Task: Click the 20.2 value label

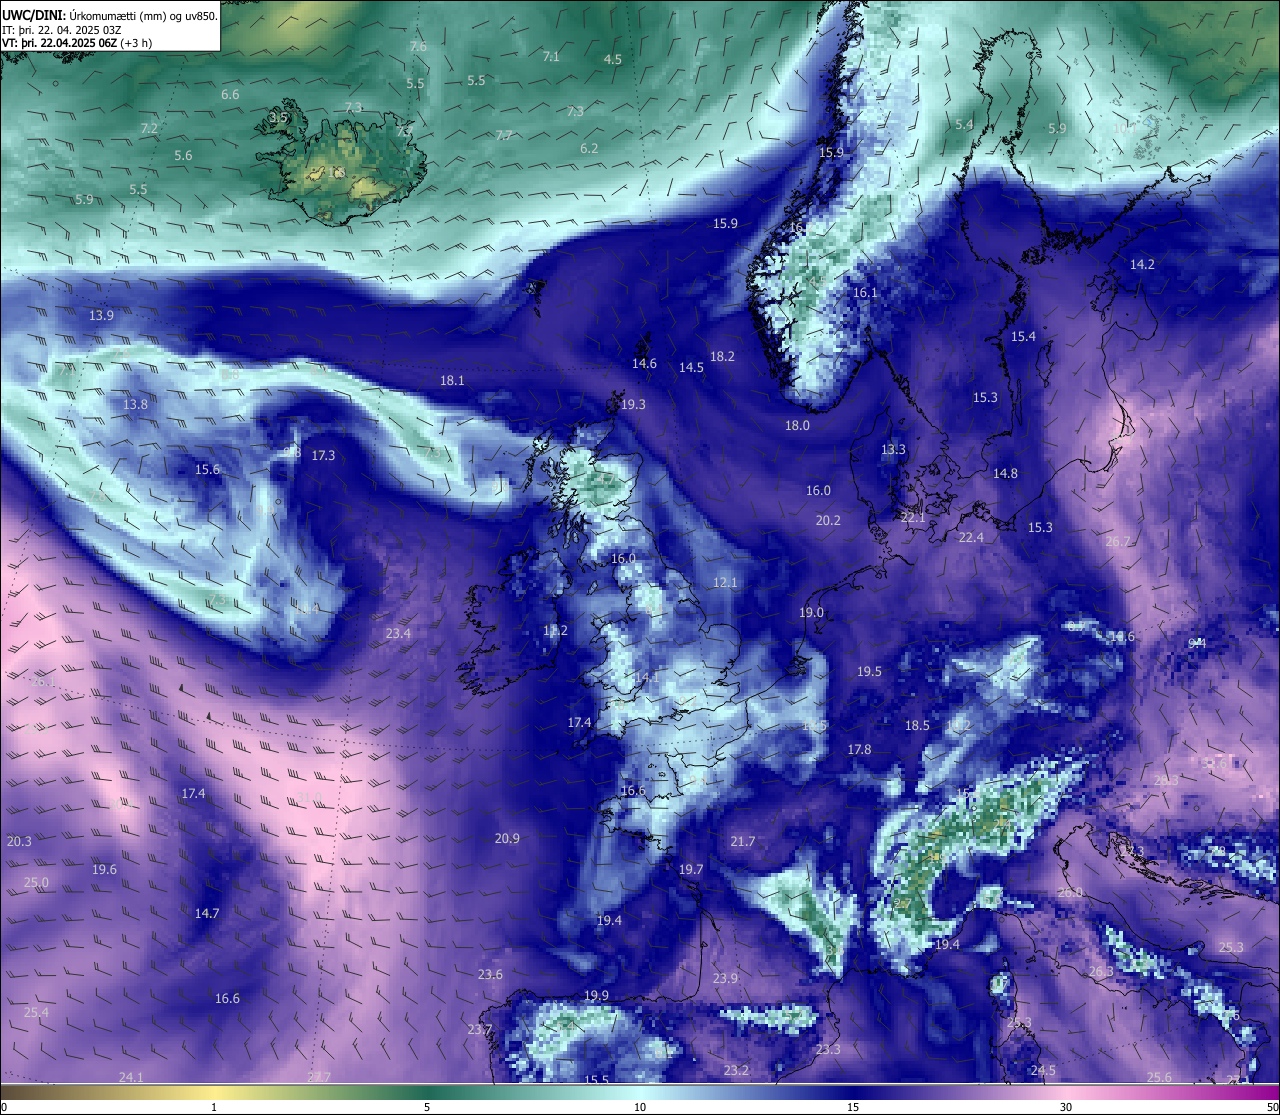Action: [828, 521]
